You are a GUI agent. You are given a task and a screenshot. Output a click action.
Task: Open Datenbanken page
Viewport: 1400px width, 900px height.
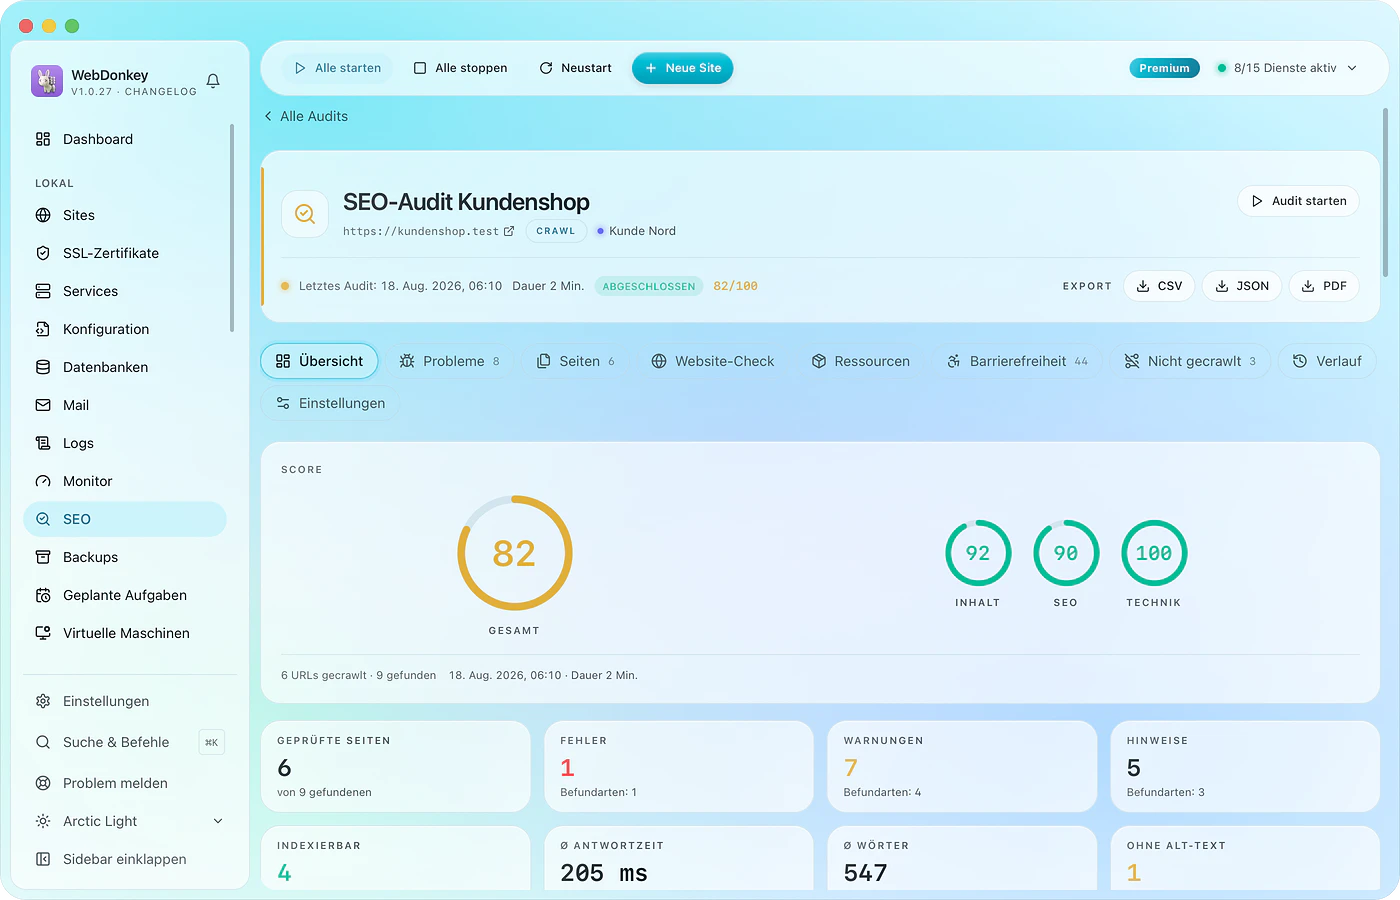125,367
